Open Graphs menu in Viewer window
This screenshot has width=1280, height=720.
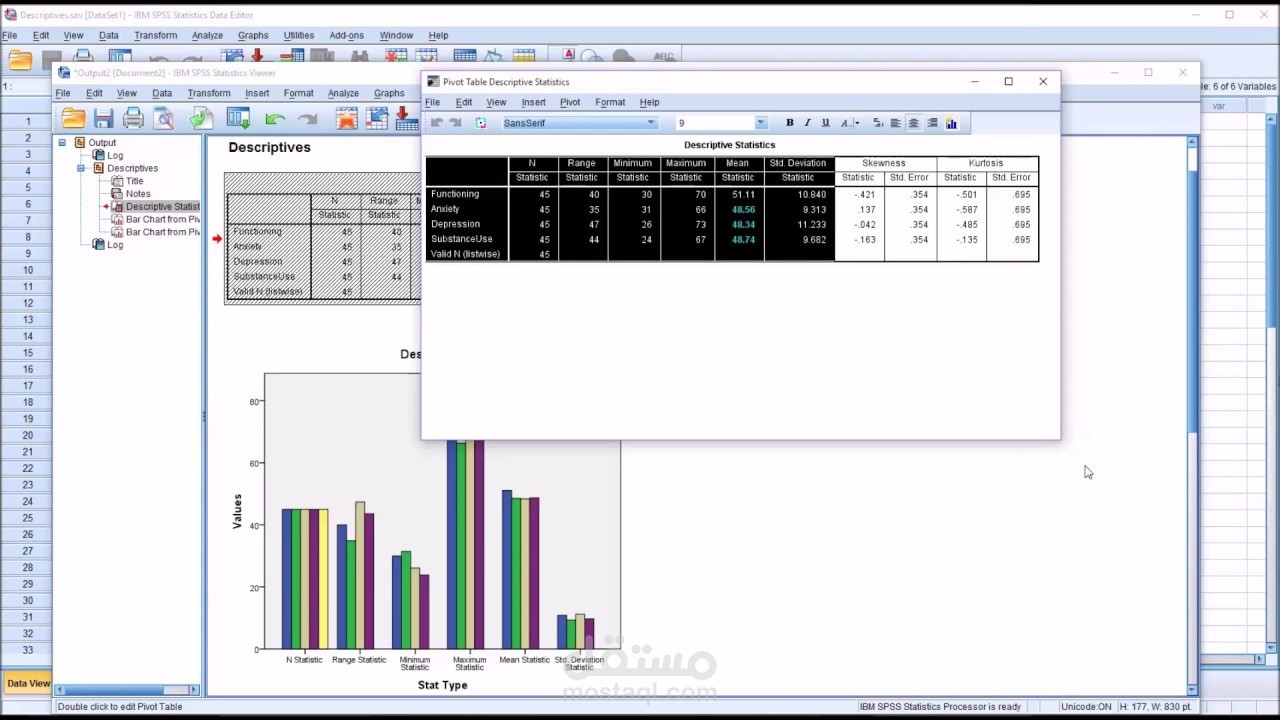(389, 93)
